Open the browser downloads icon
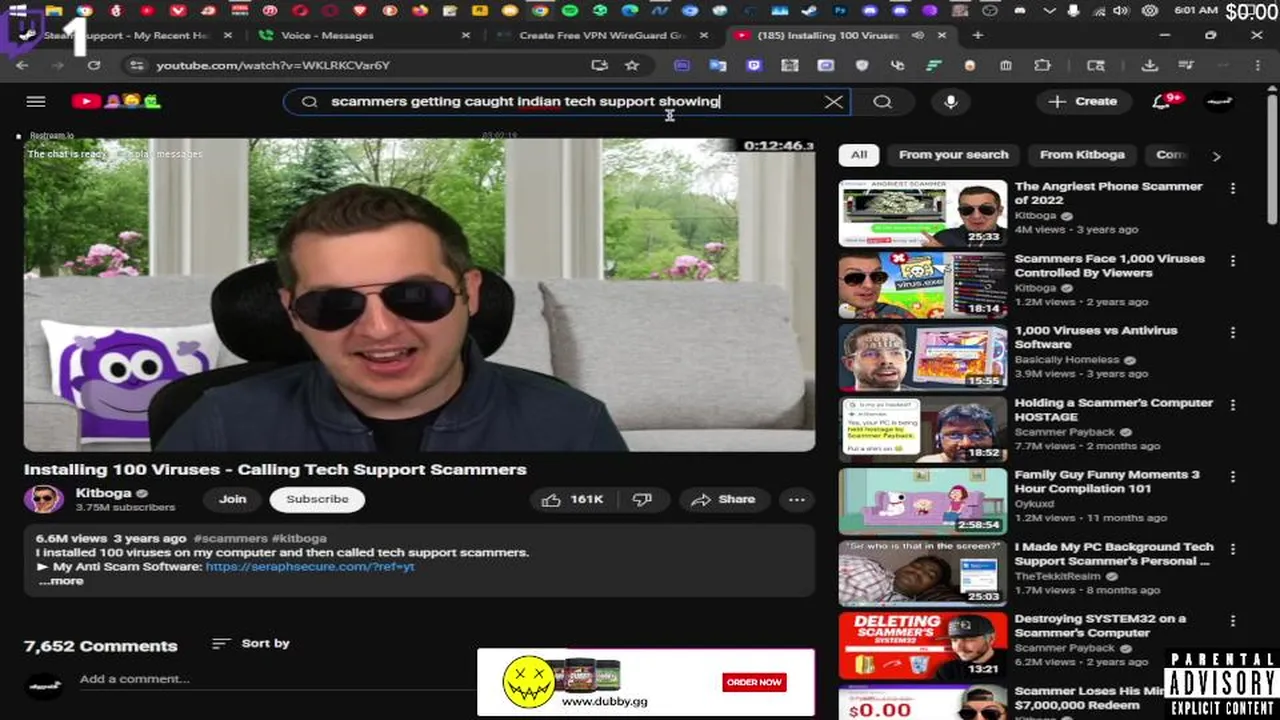 point(1150,65)
